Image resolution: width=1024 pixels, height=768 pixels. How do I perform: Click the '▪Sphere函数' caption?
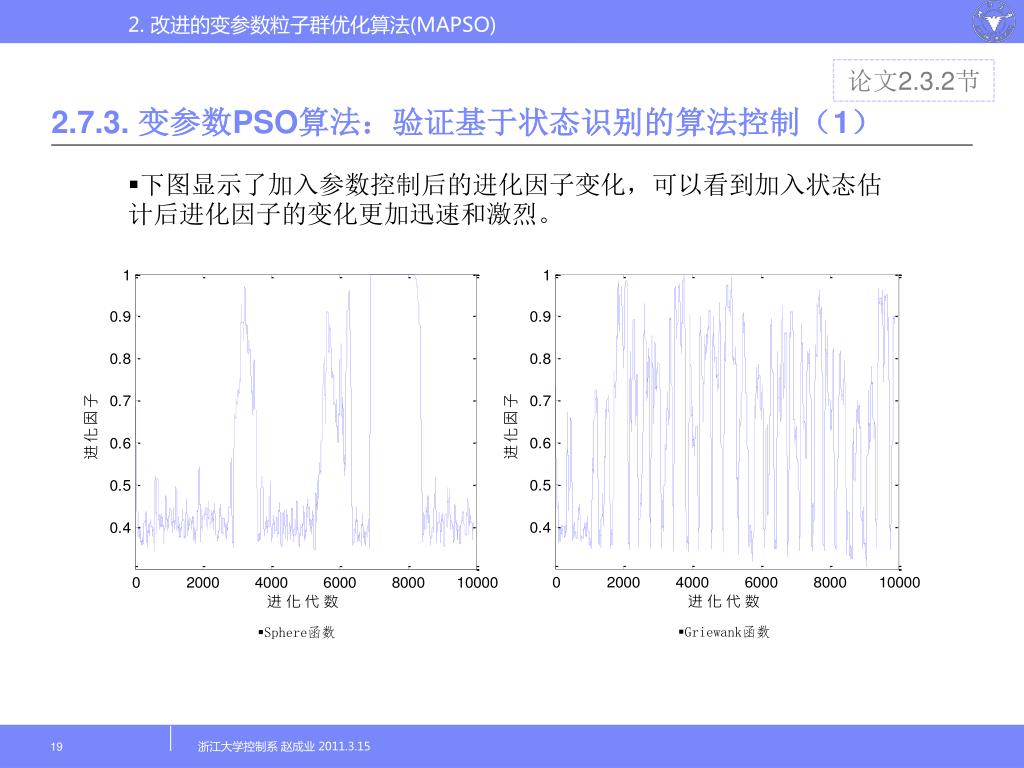click(296, 632)
